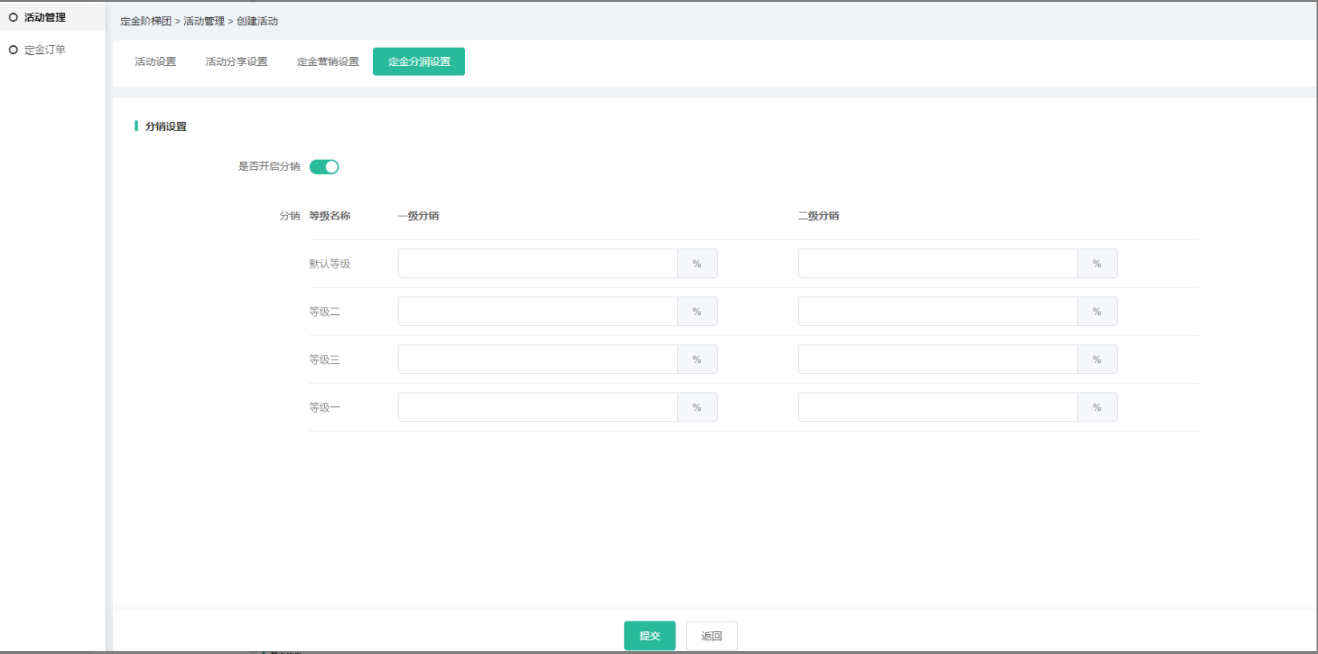Click 定金阶梯团 in the breadcrumb
The width and height of the screenshot is (1318, 654).
(145, 21)
